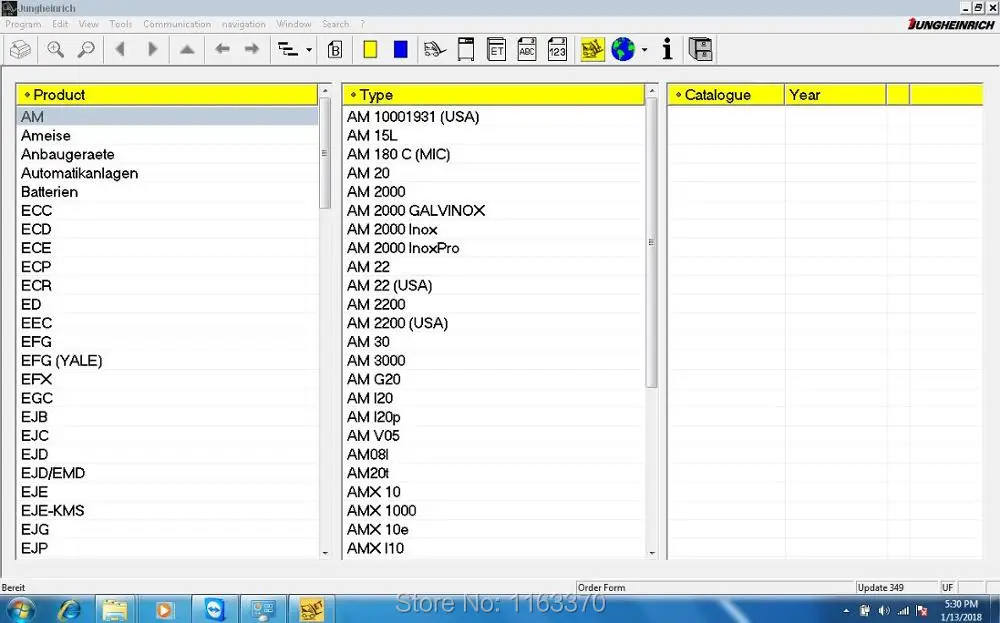Click the B document toolbar icon
This screenshot has height=623, width=1000.
click(x=335, y=49)
